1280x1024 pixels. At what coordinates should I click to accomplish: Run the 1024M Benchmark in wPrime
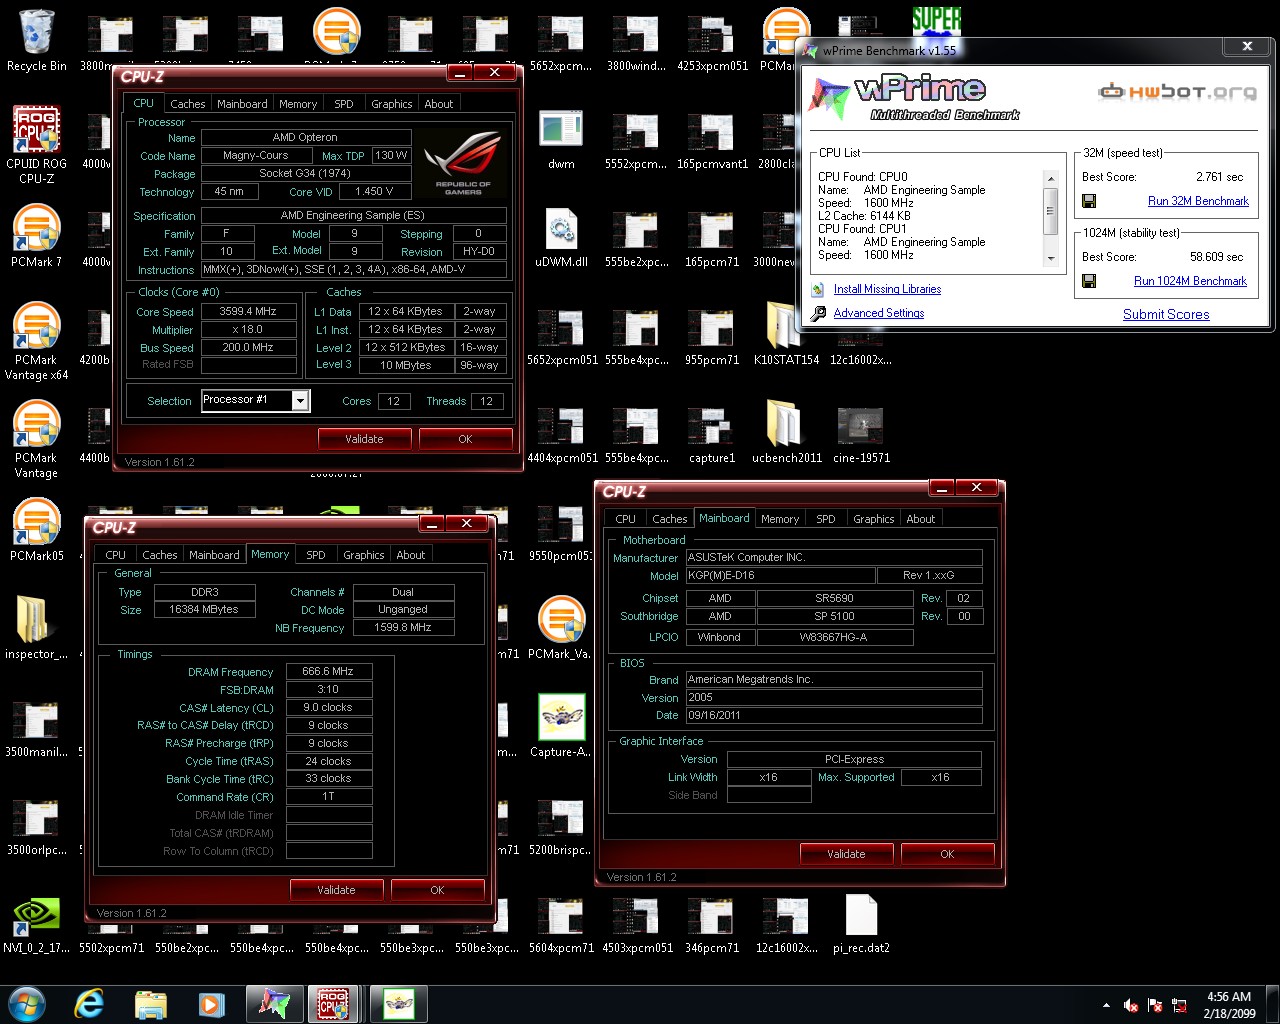(1190, 281)
